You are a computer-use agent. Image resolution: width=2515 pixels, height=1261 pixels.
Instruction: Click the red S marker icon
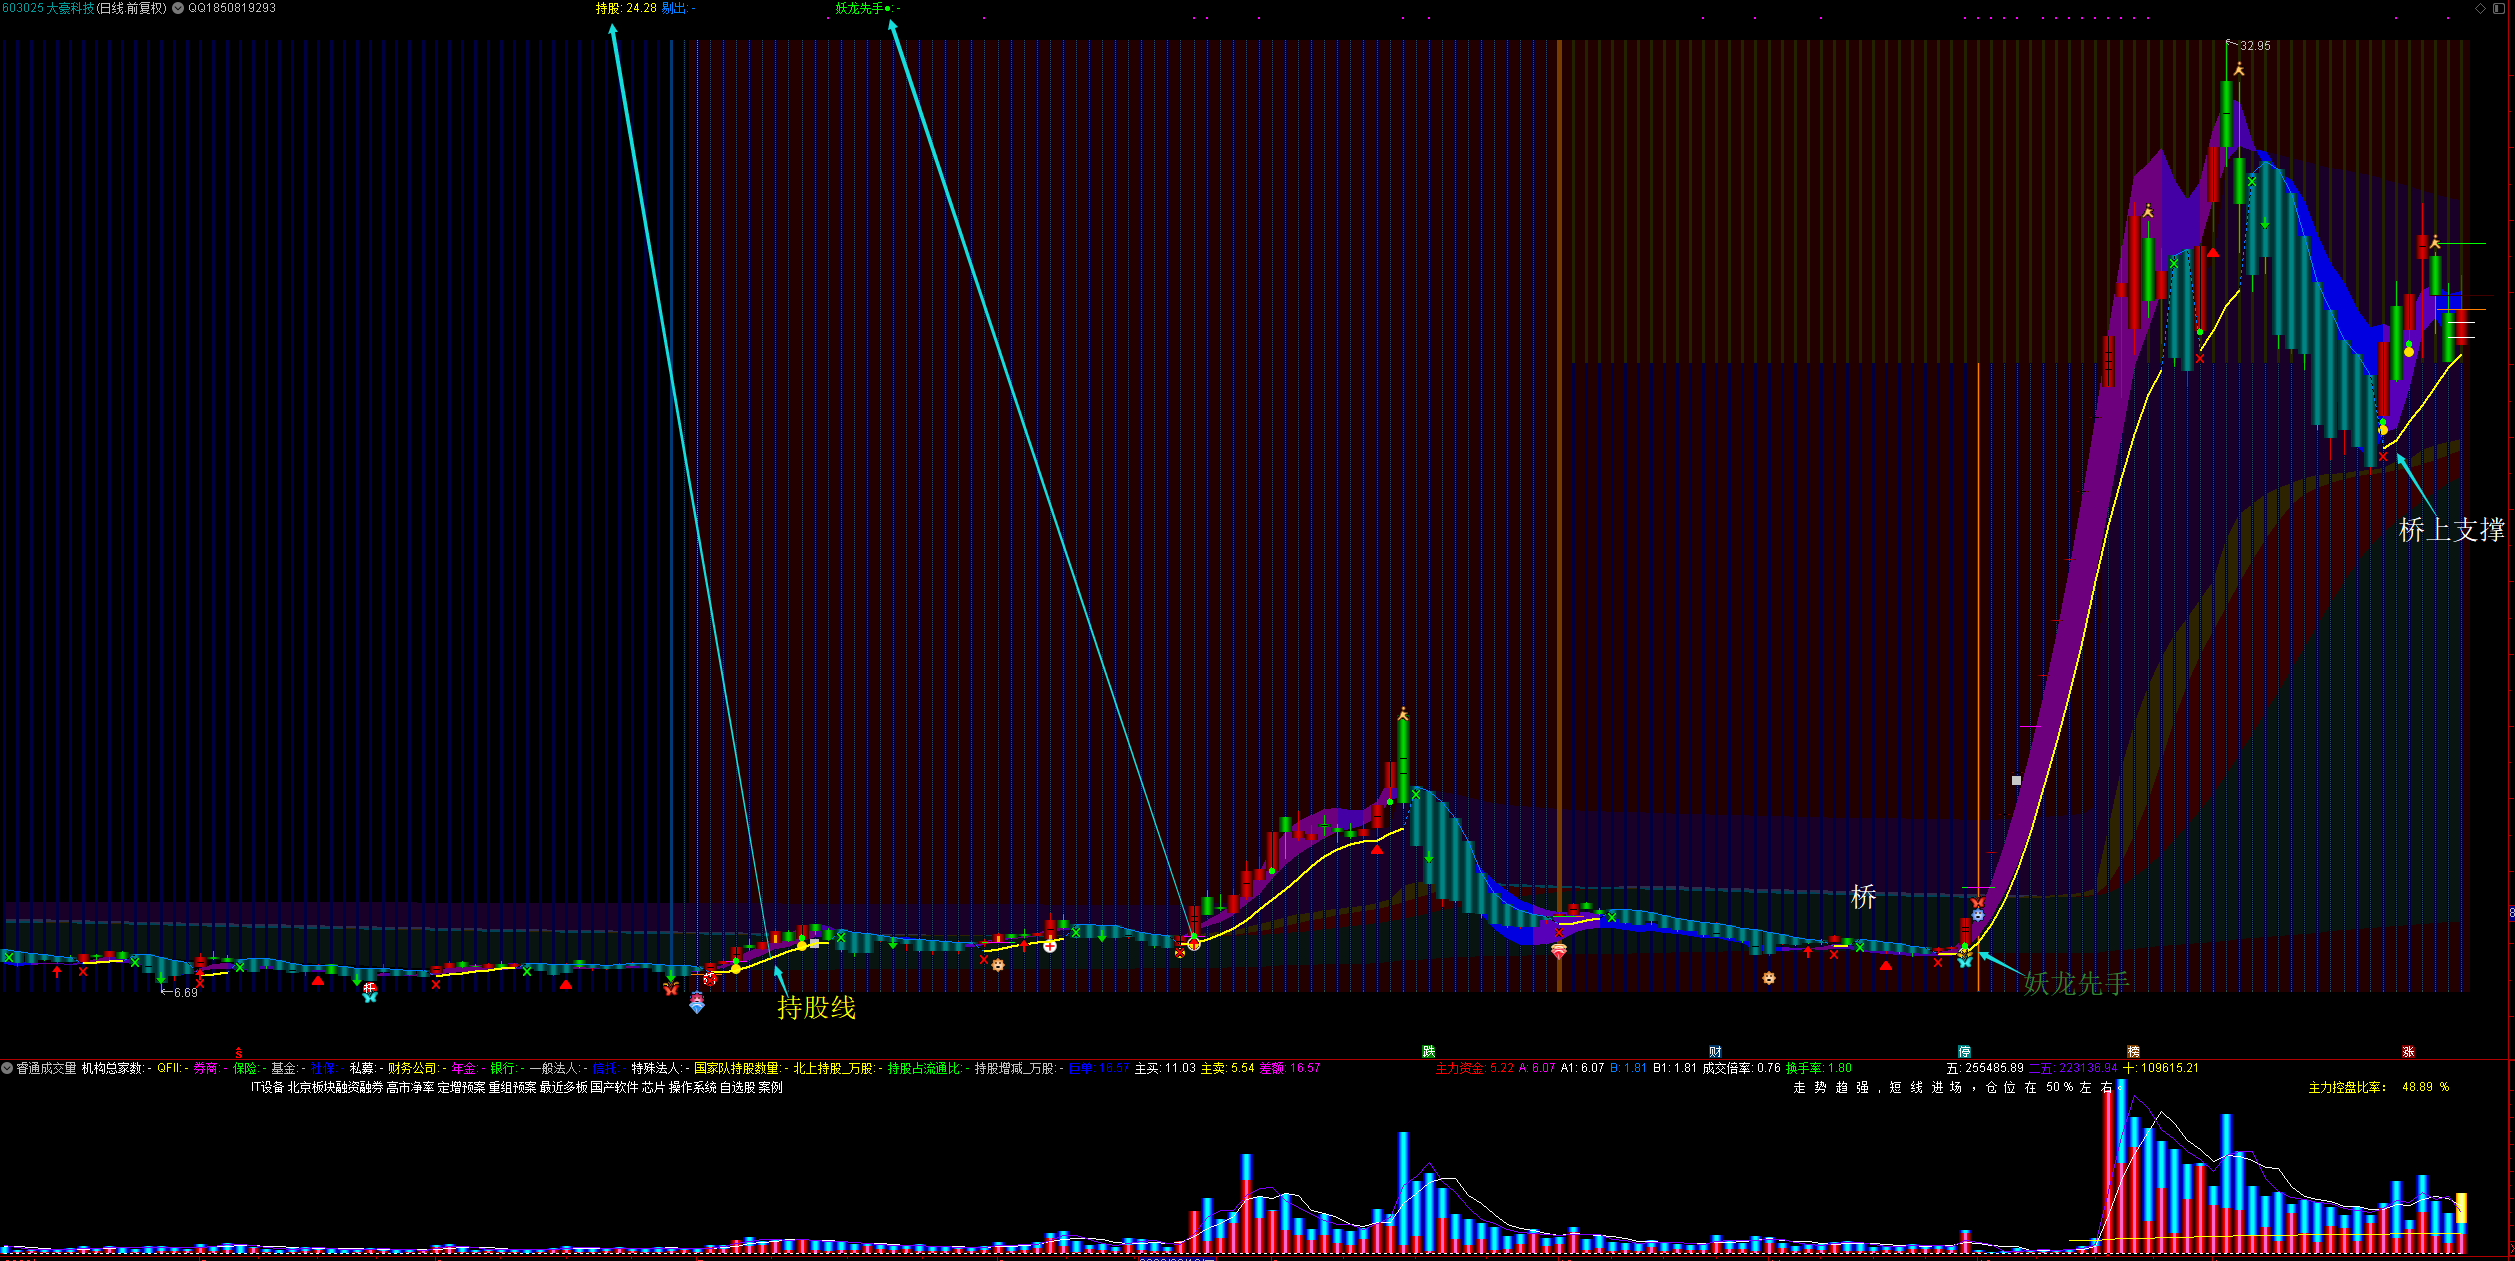238,1052
